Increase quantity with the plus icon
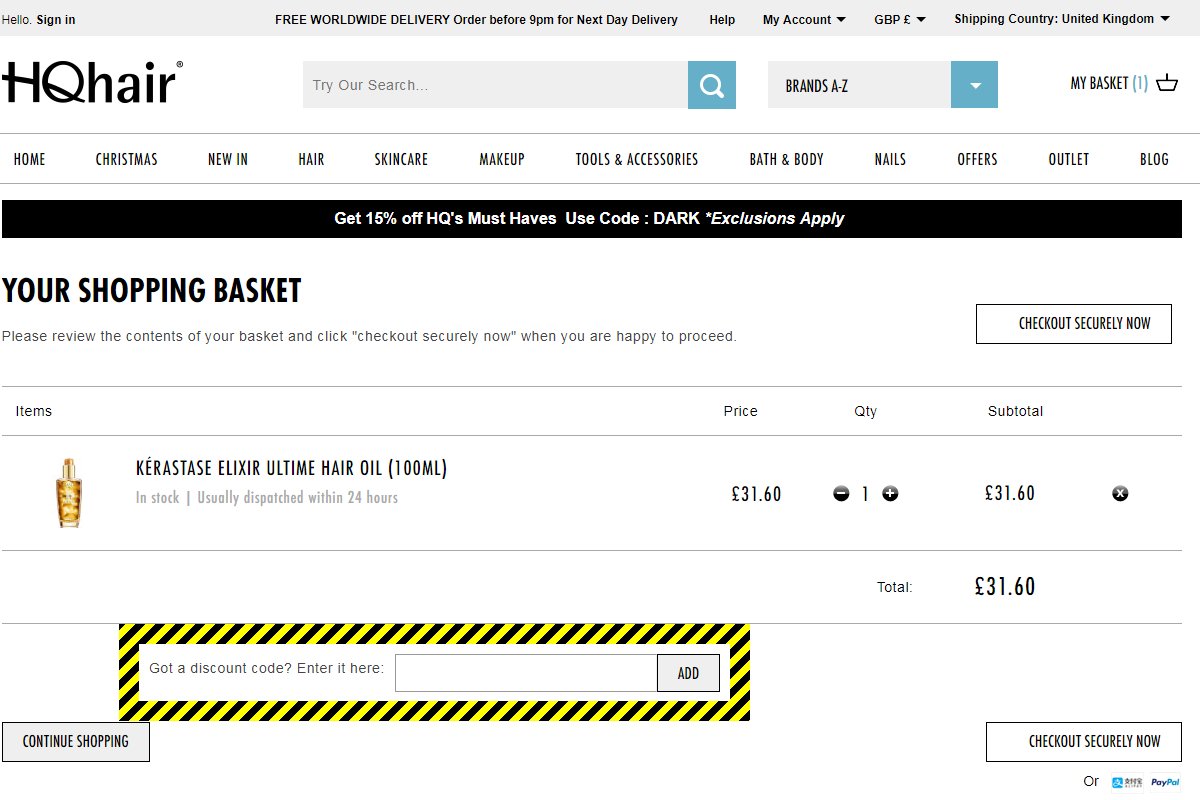1200x800 pixels. click(x=889, y=493)
